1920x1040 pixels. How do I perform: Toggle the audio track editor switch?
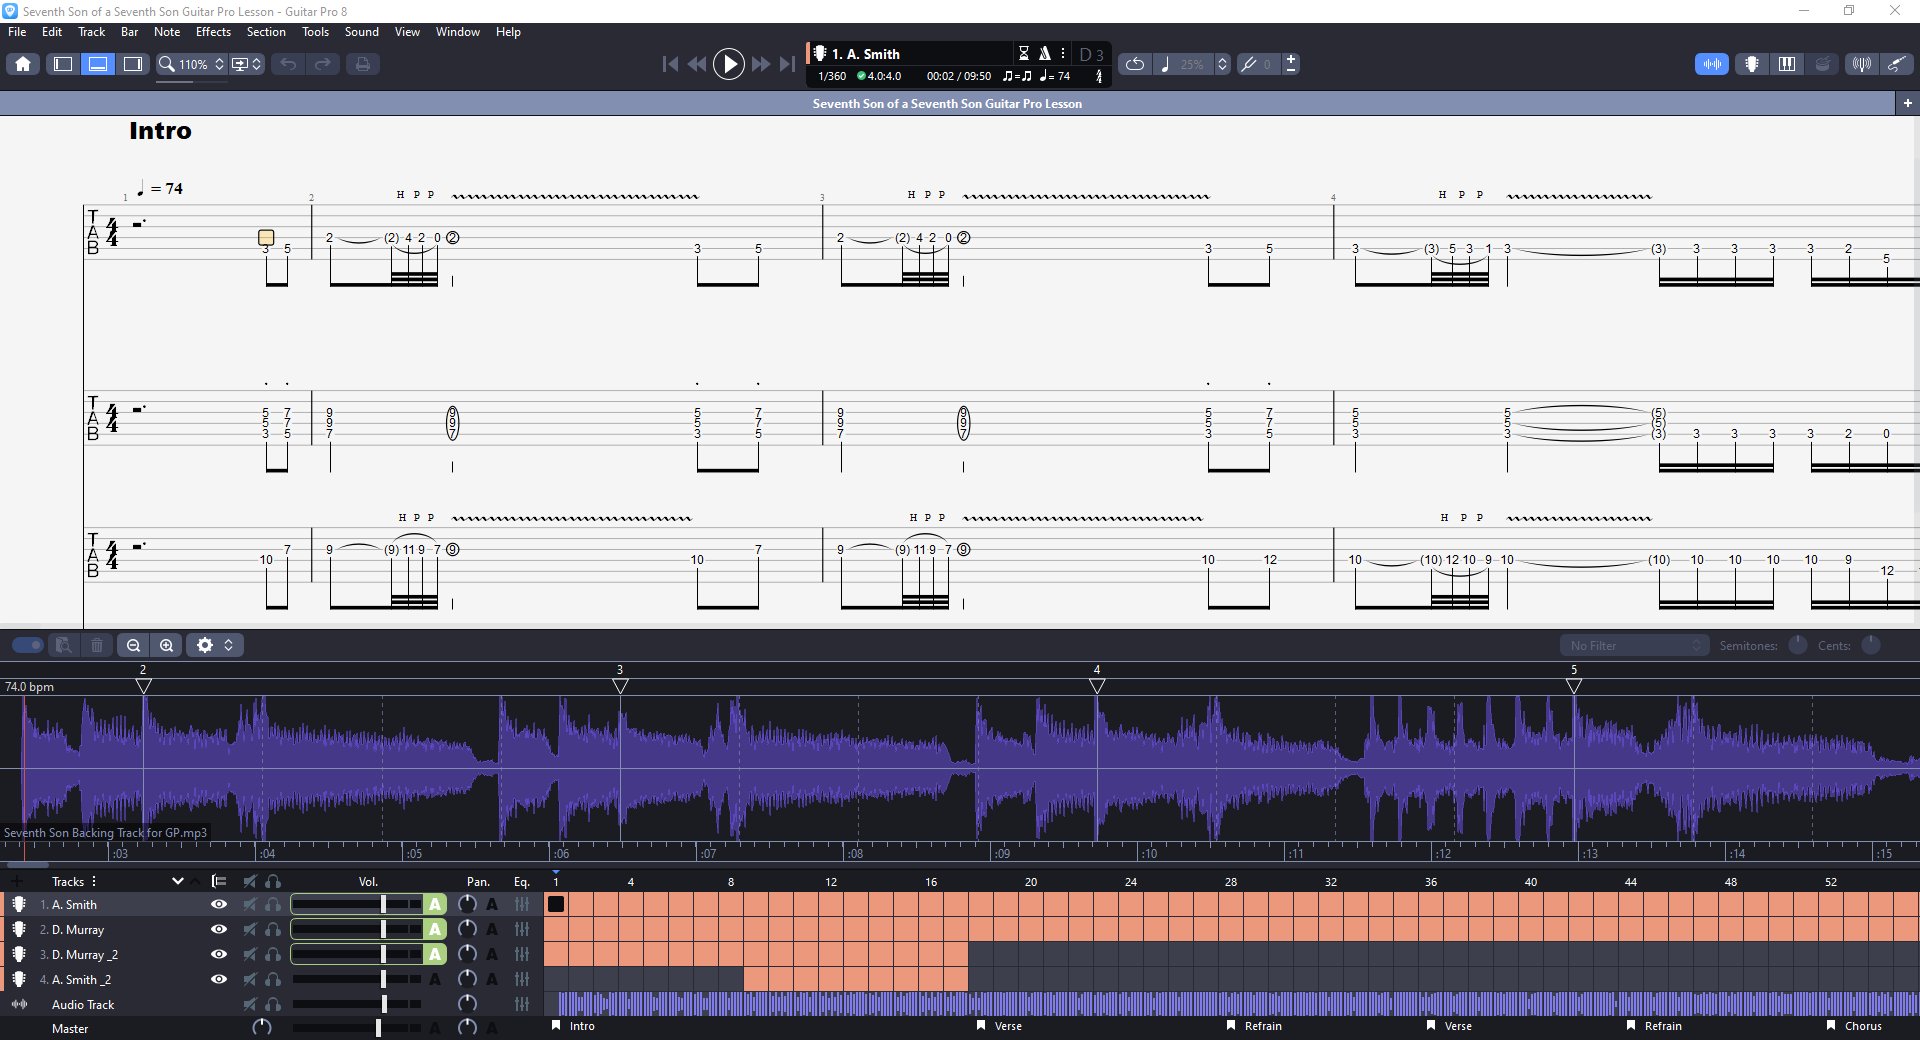pyautogui.click(x=28, y=645)
